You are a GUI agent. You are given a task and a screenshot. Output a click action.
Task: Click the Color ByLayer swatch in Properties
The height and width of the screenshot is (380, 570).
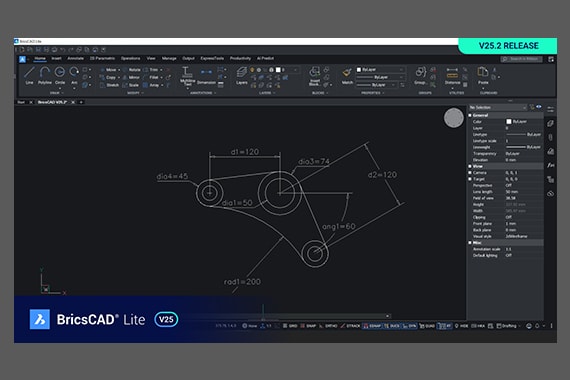click(x=509, y=122)
